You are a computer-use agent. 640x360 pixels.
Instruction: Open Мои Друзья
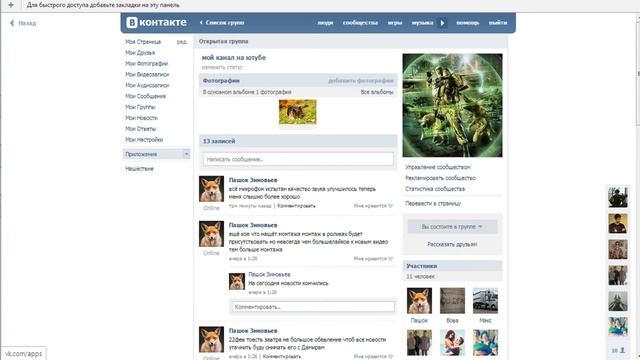point(140,53)
